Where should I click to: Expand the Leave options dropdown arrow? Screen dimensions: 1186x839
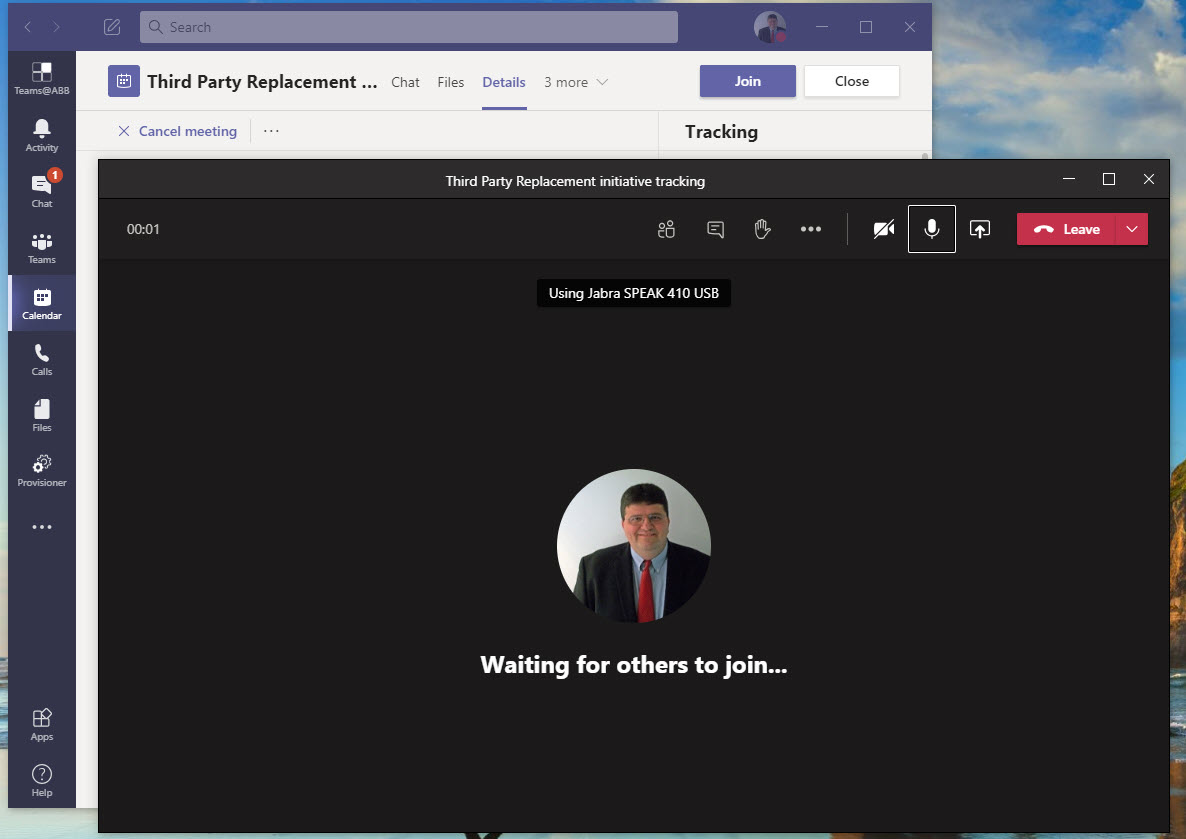click(1132, 229)
